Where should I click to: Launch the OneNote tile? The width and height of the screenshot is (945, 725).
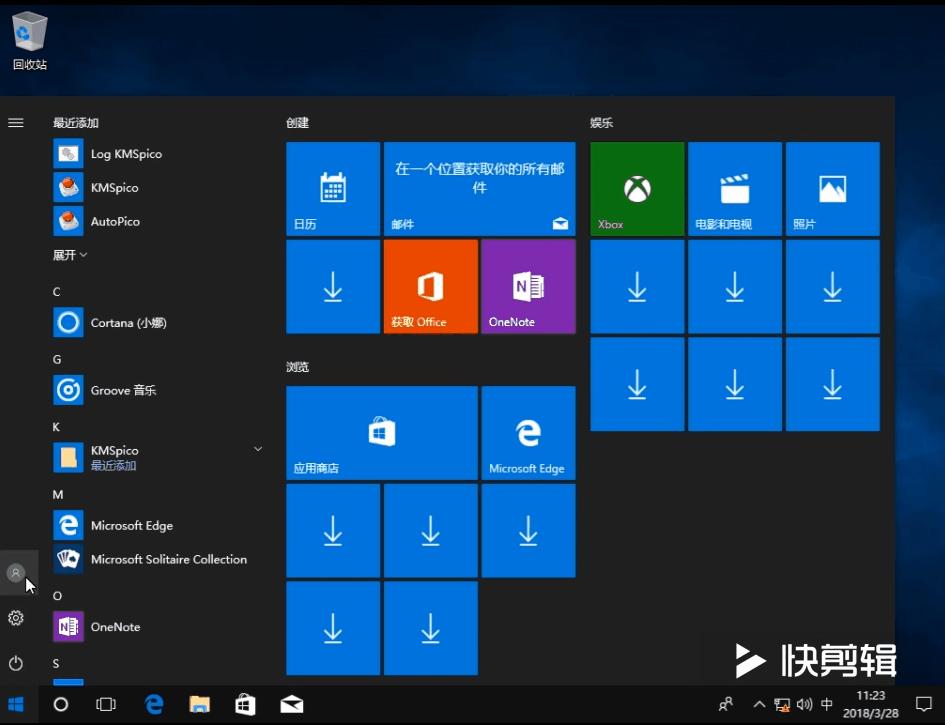(528, 286)
